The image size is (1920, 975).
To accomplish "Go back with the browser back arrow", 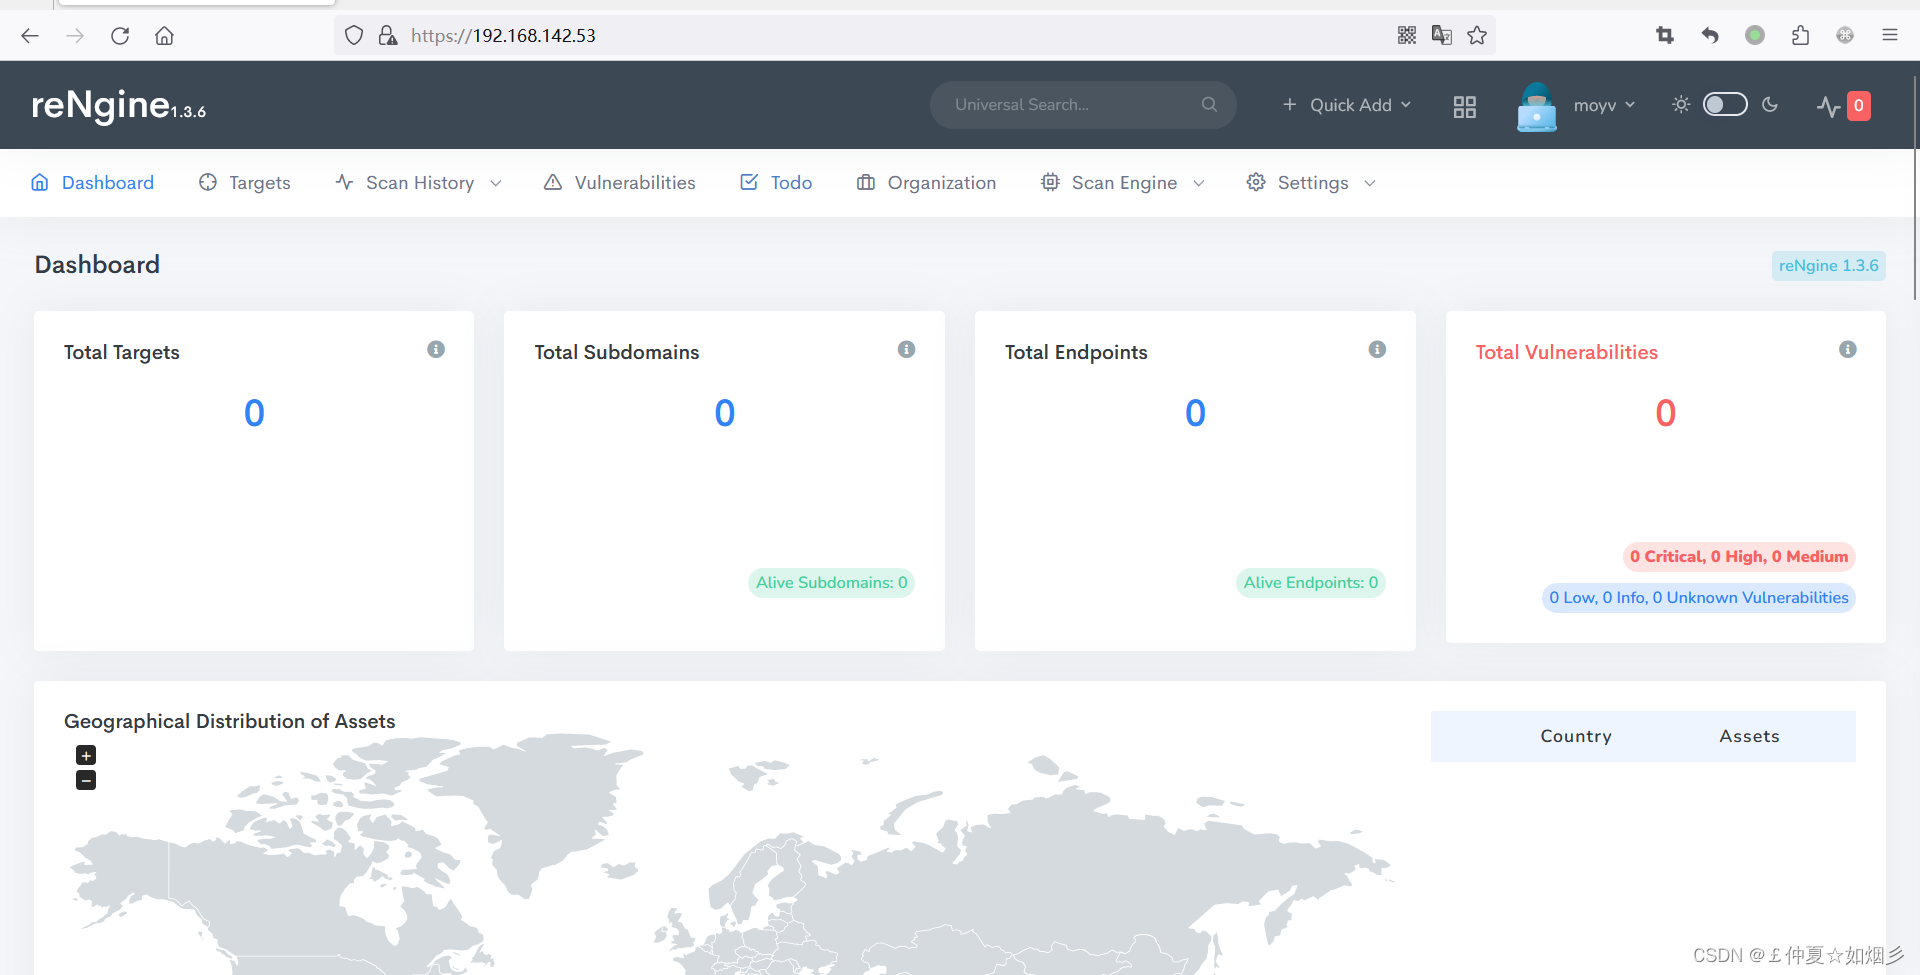I will click(x=30, y=36).
